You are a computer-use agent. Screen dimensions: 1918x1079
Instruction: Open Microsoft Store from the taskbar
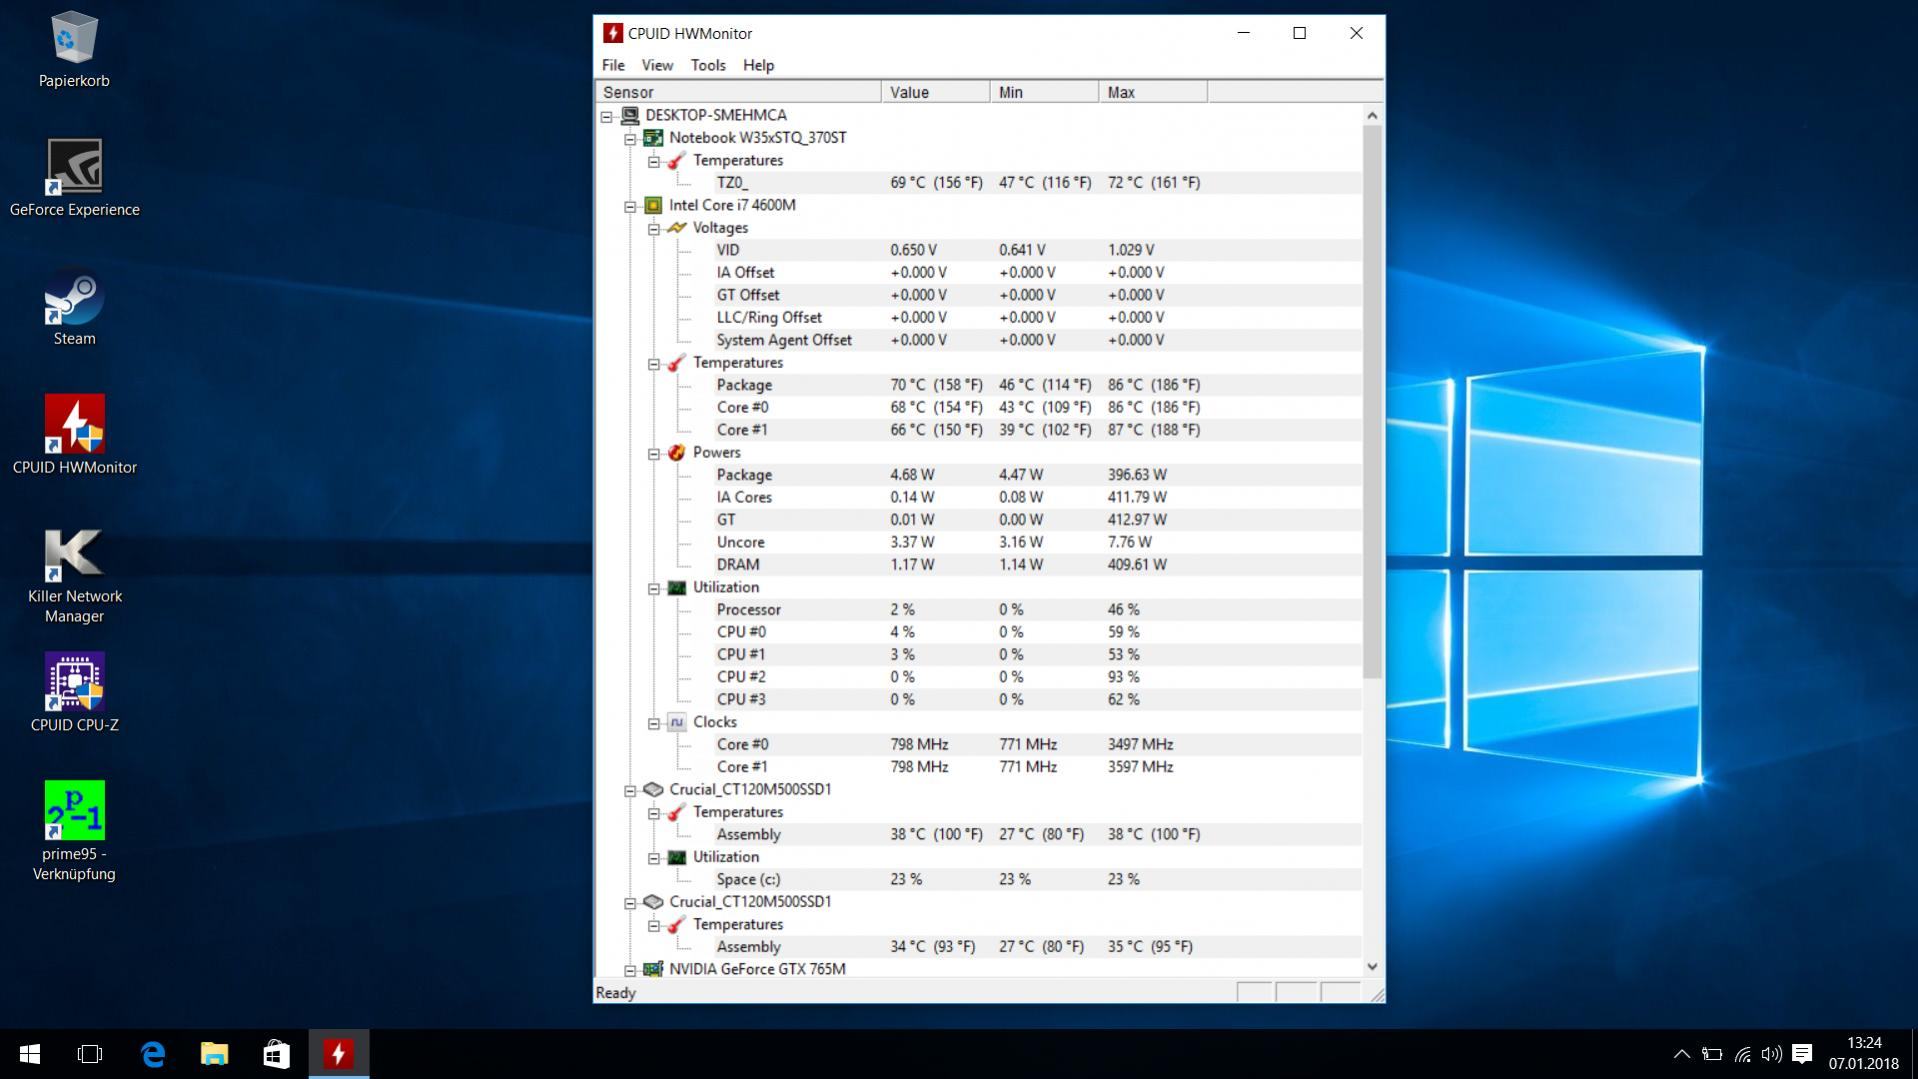coord(276,1054)
